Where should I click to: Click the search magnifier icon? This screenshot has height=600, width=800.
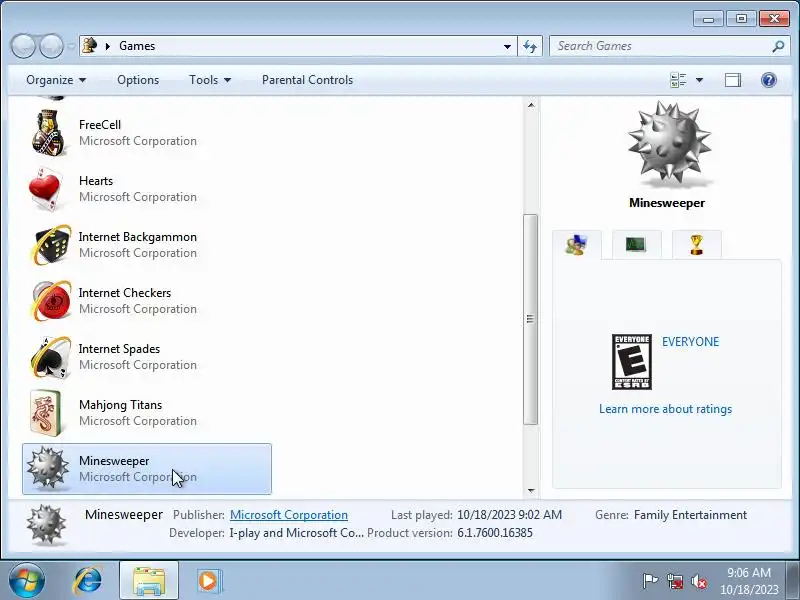[x=778, y=46]
